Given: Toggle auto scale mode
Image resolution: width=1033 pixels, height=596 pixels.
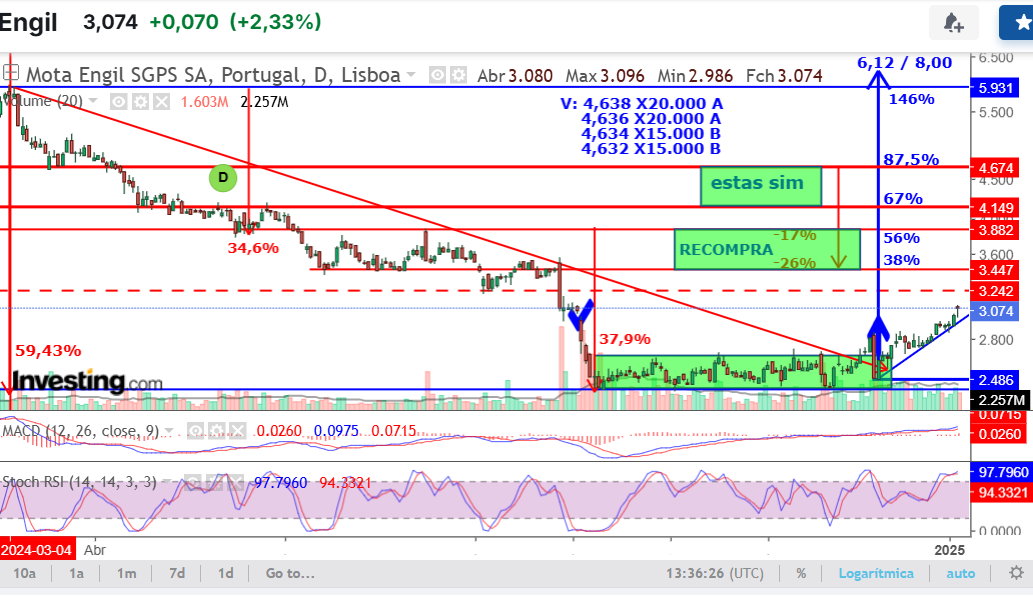Looking at the screenshot, I should click(961, 574).
